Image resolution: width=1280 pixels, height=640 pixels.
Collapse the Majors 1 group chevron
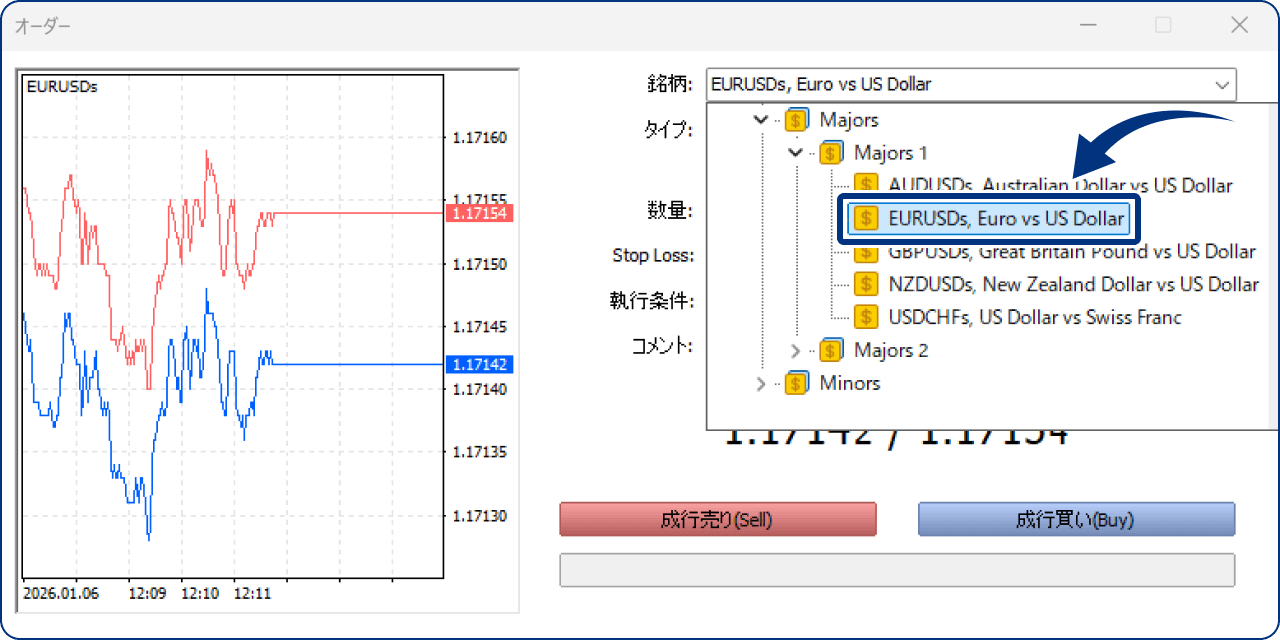point(795,153)
